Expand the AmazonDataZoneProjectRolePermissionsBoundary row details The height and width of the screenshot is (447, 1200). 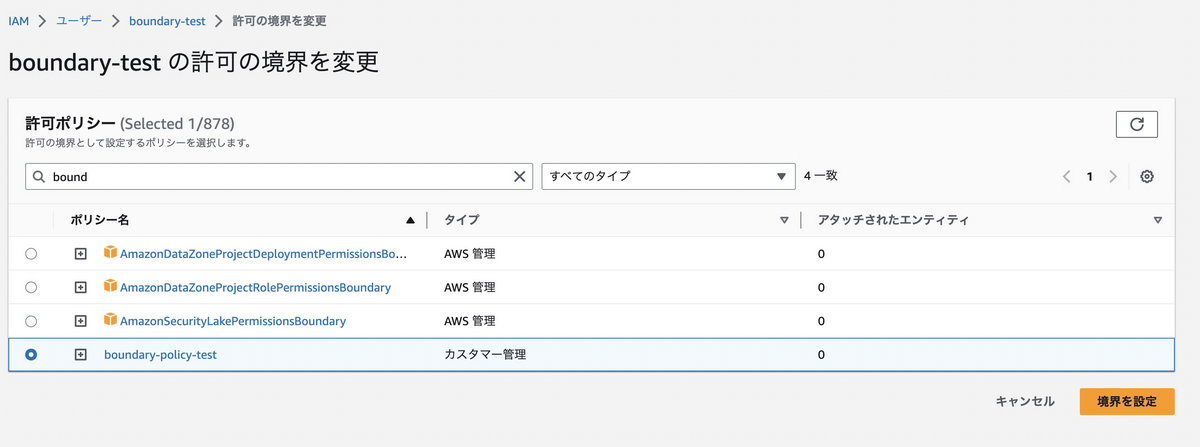click(81, 287)
